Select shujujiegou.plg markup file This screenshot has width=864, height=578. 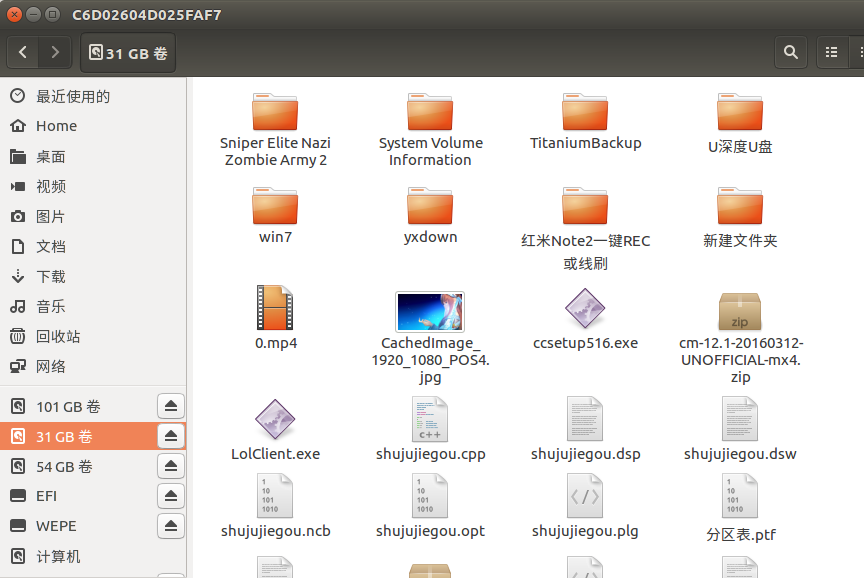[585, 507]
